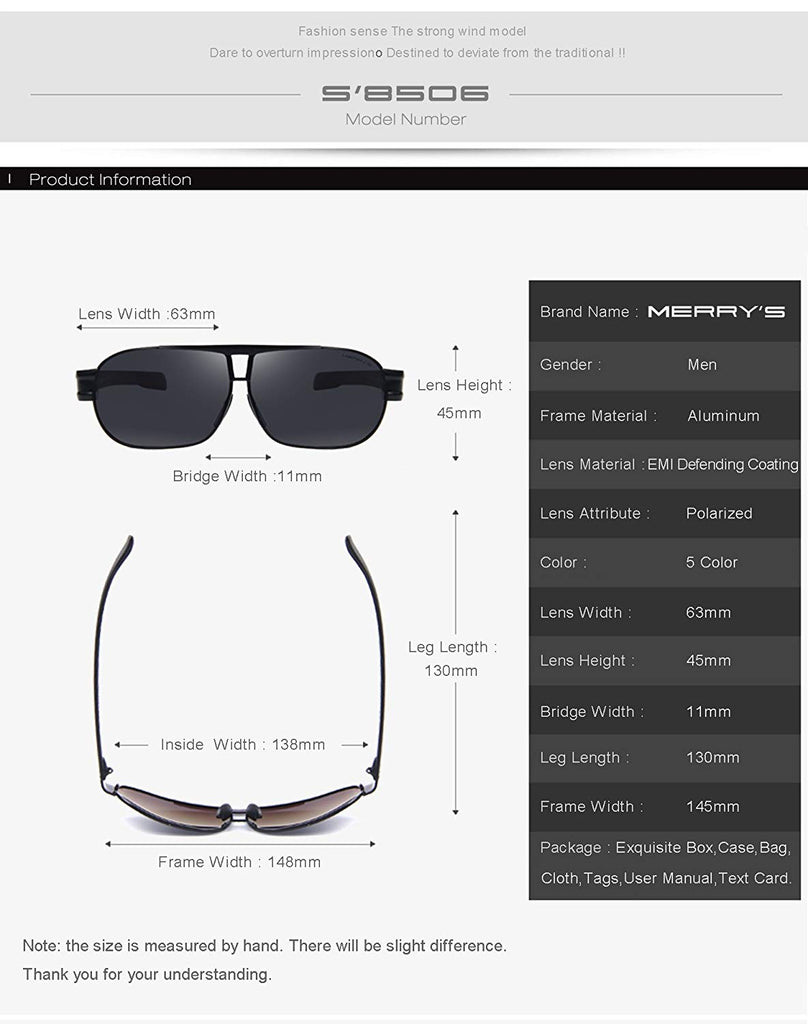
Task: Click the MERRY'S brand logo
Action: (x=716, y=312)
